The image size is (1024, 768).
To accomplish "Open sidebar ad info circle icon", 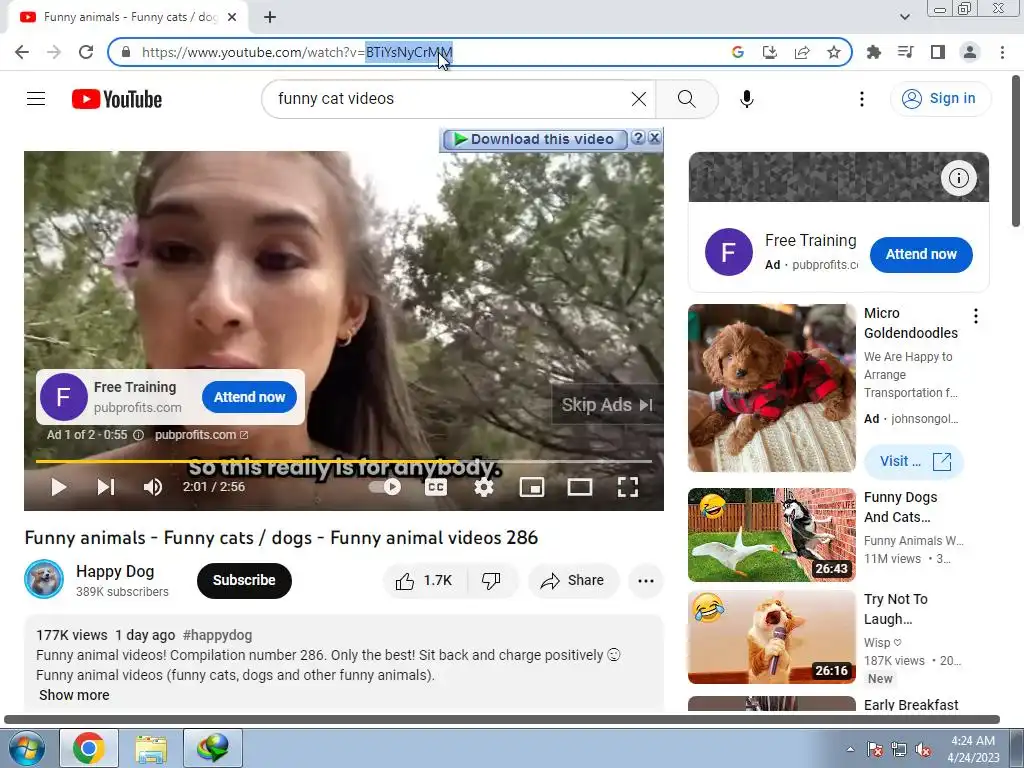I will (959, 178).
